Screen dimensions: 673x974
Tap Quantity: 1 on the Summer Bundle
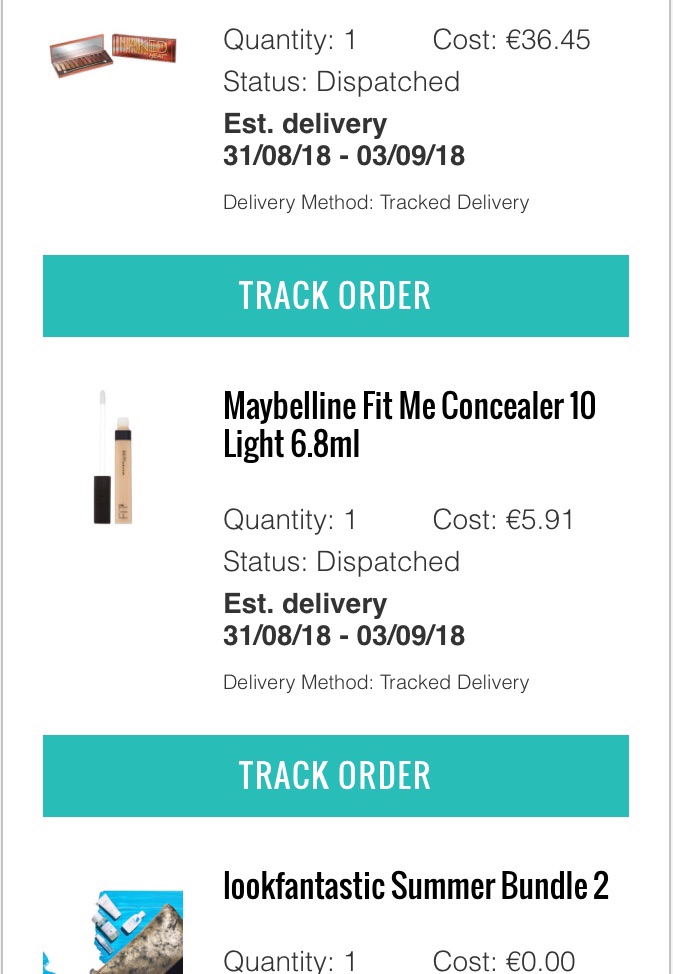coord(290,960)
